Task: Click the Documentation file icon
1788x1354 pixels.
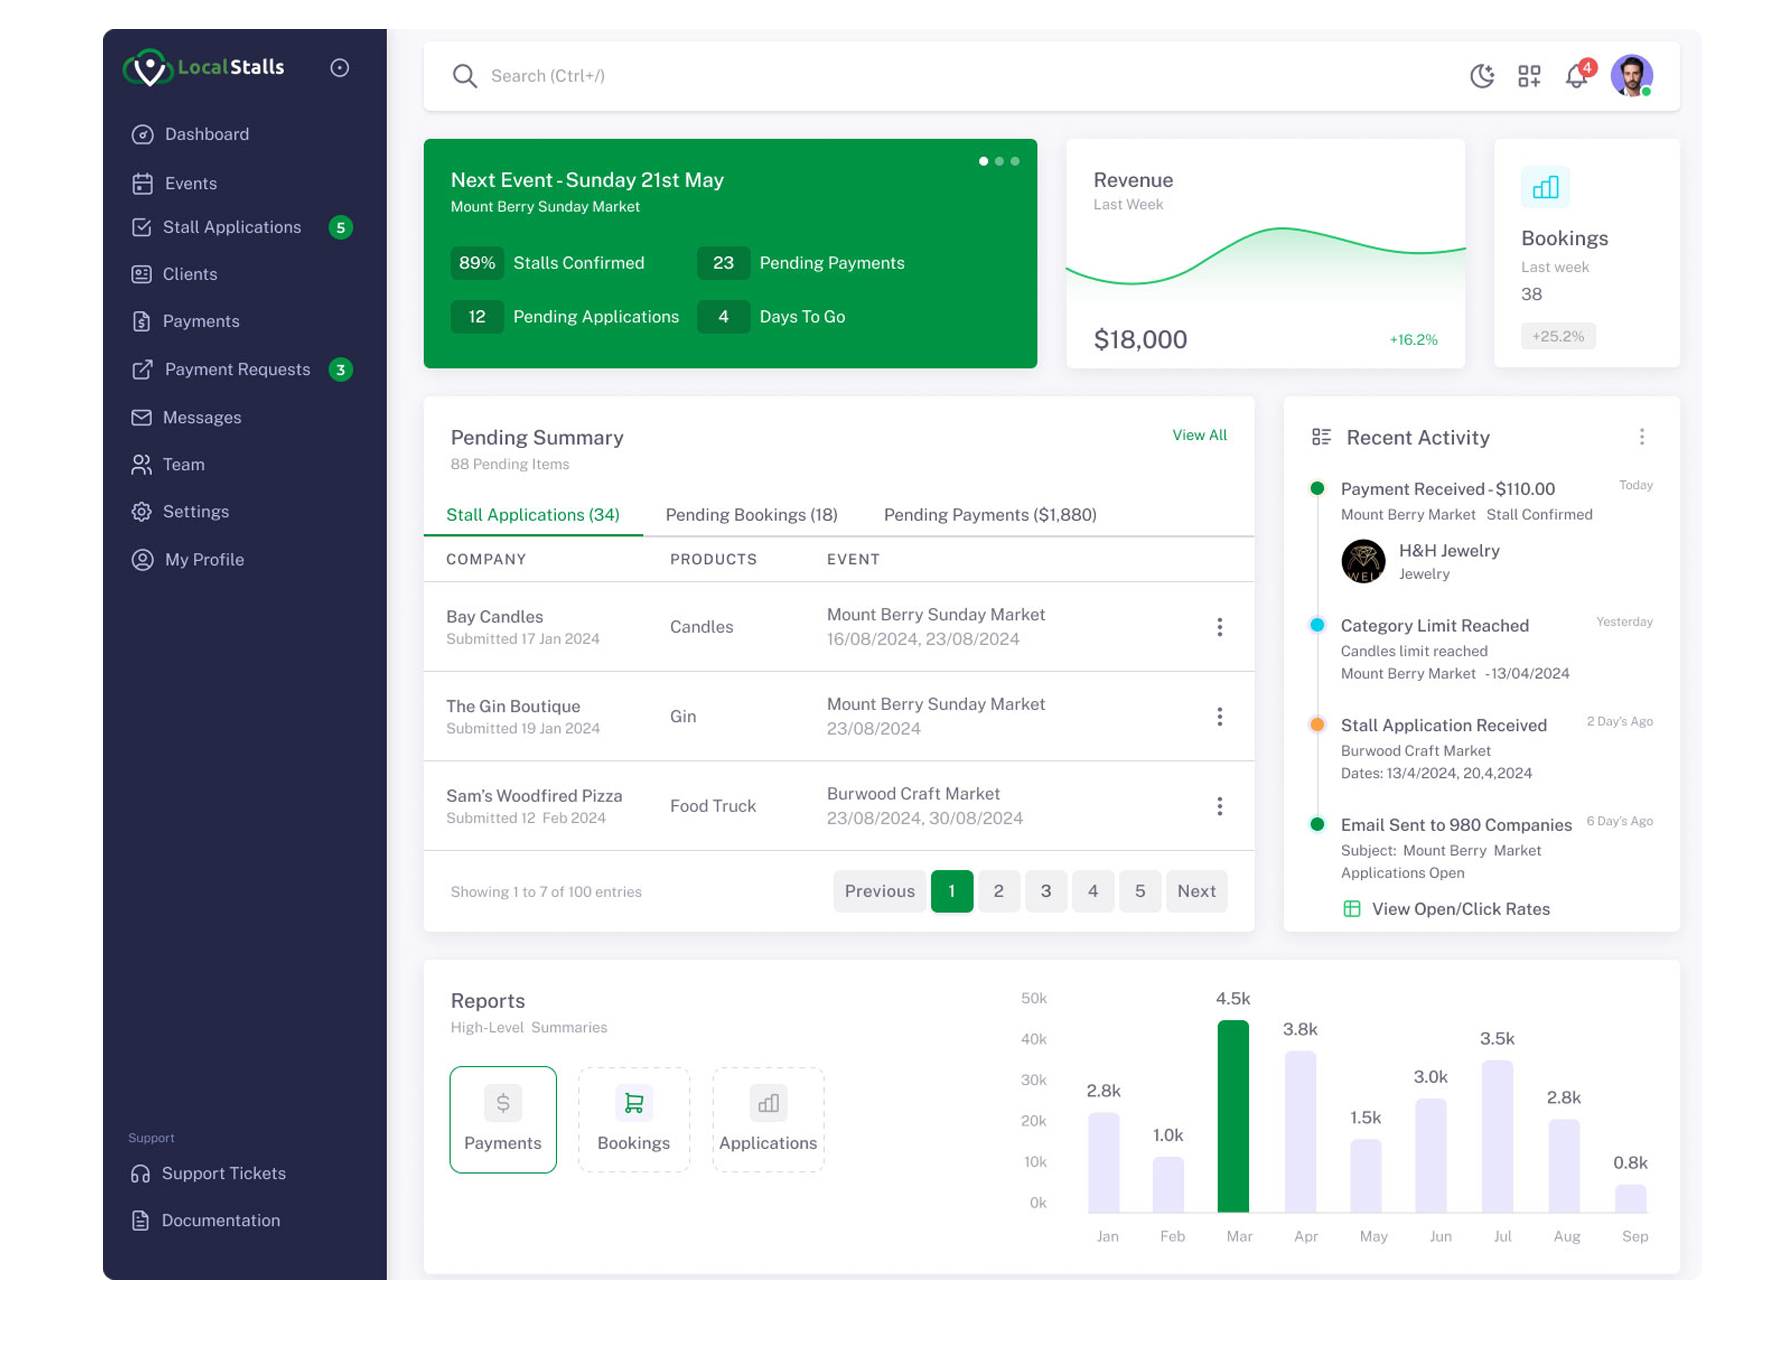Action: [141, 1220]
